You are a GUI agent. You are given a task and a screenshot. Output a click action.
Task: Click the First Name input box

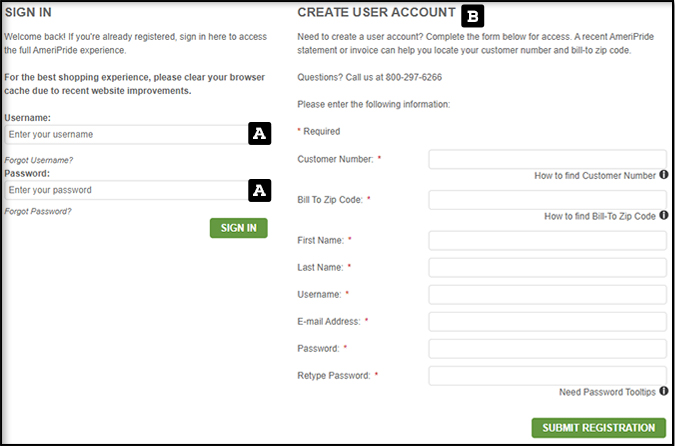coord(547,240)
